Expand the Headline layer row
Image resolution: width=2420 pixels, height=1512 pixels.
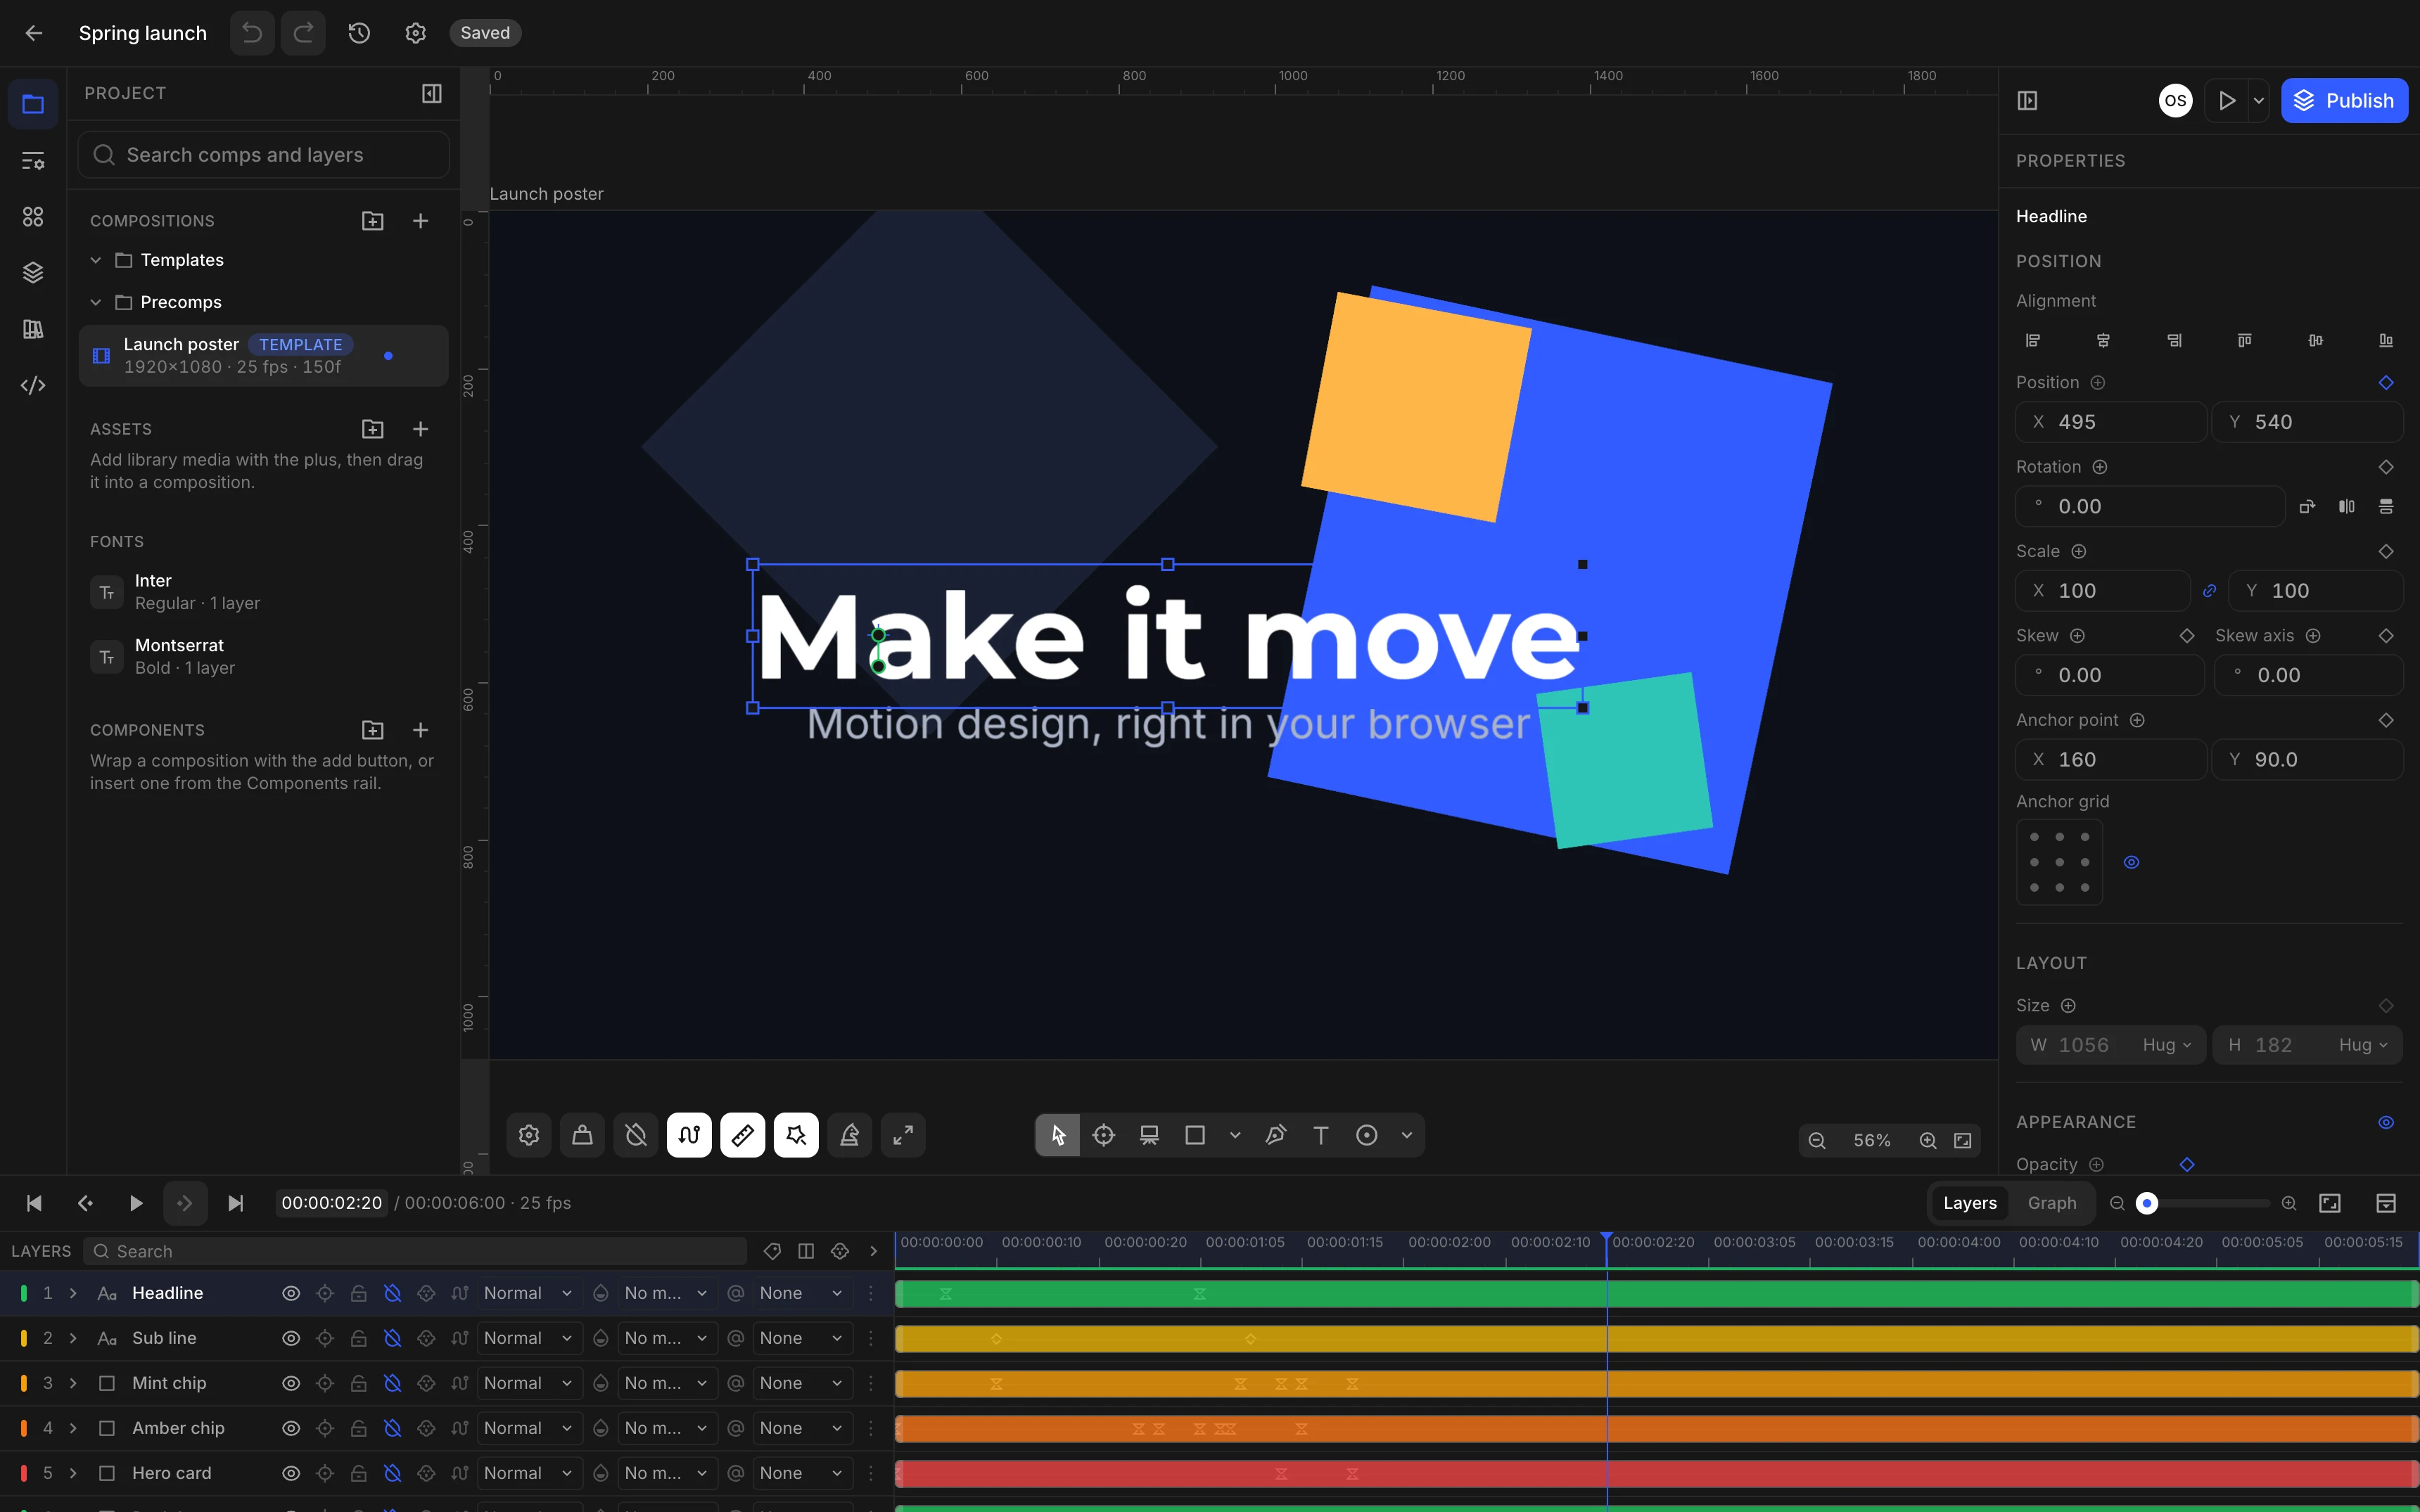coord(73,1293)
